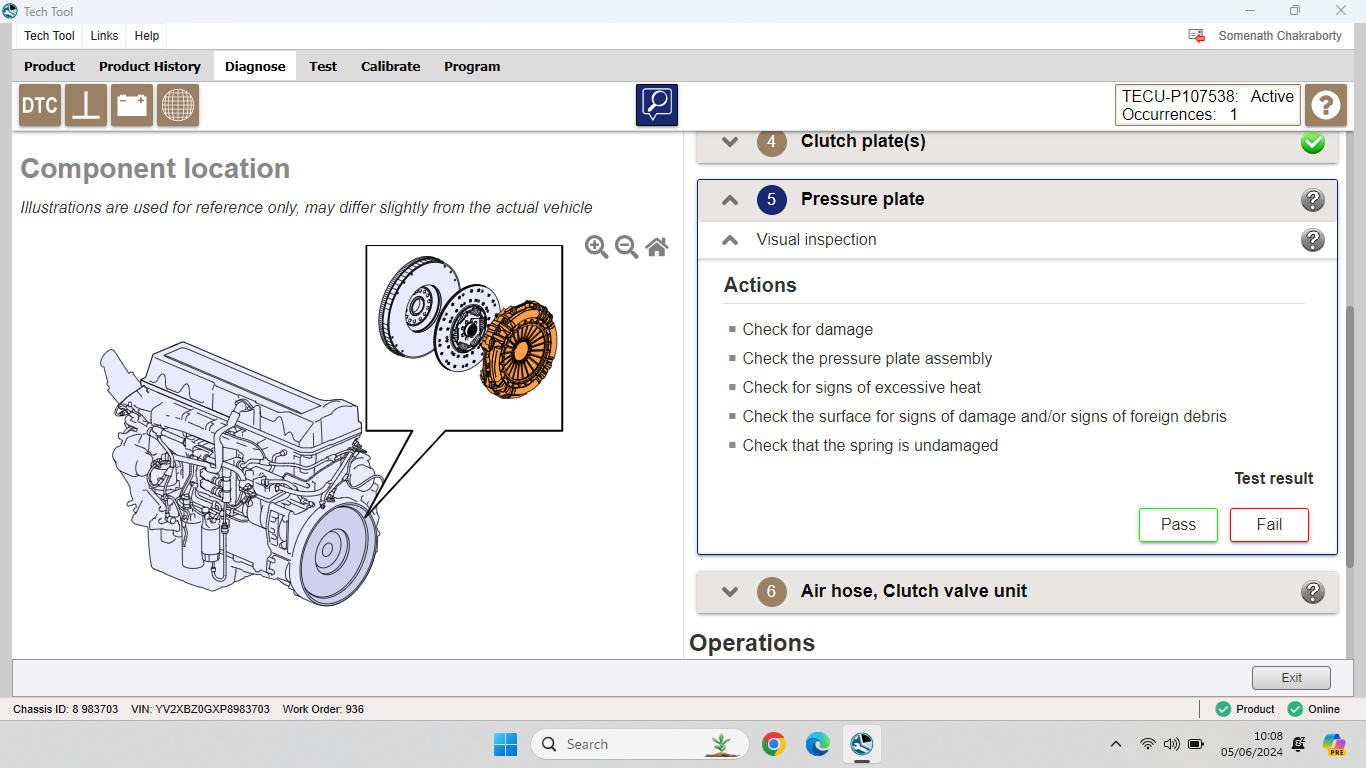Open the Links menu
Image resolution: width=1366 pixels, height=768 pixels.
click(104, 36)
